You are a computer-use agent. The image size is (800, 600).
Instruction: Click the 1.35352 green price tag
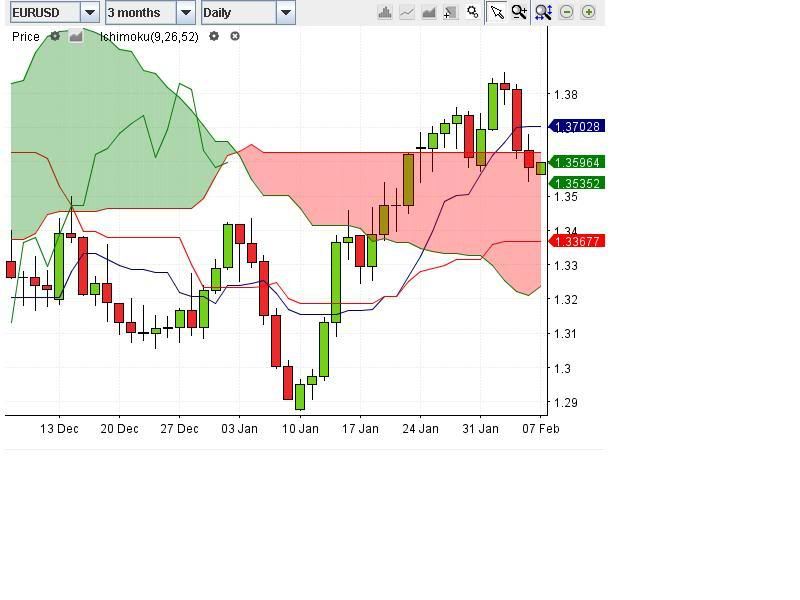tap(577, 183)
